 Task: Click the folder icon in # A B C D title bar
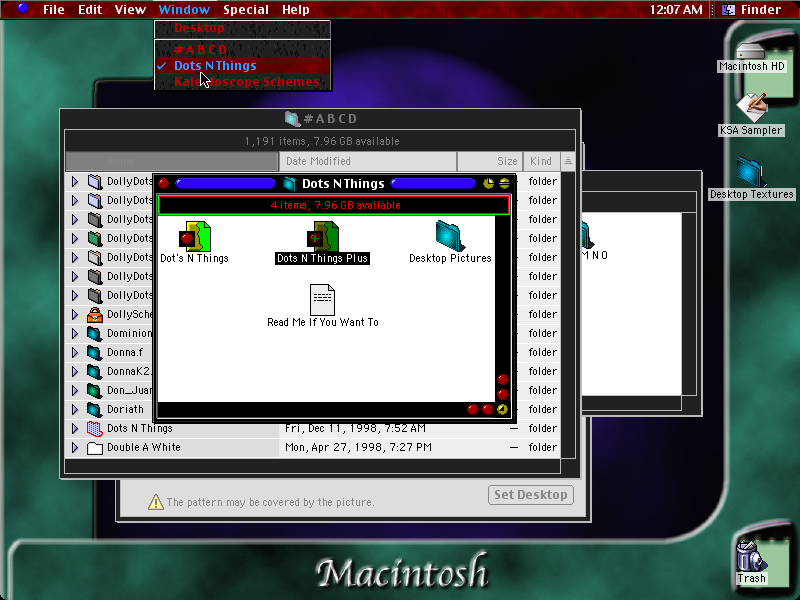[x=292, y=119]
